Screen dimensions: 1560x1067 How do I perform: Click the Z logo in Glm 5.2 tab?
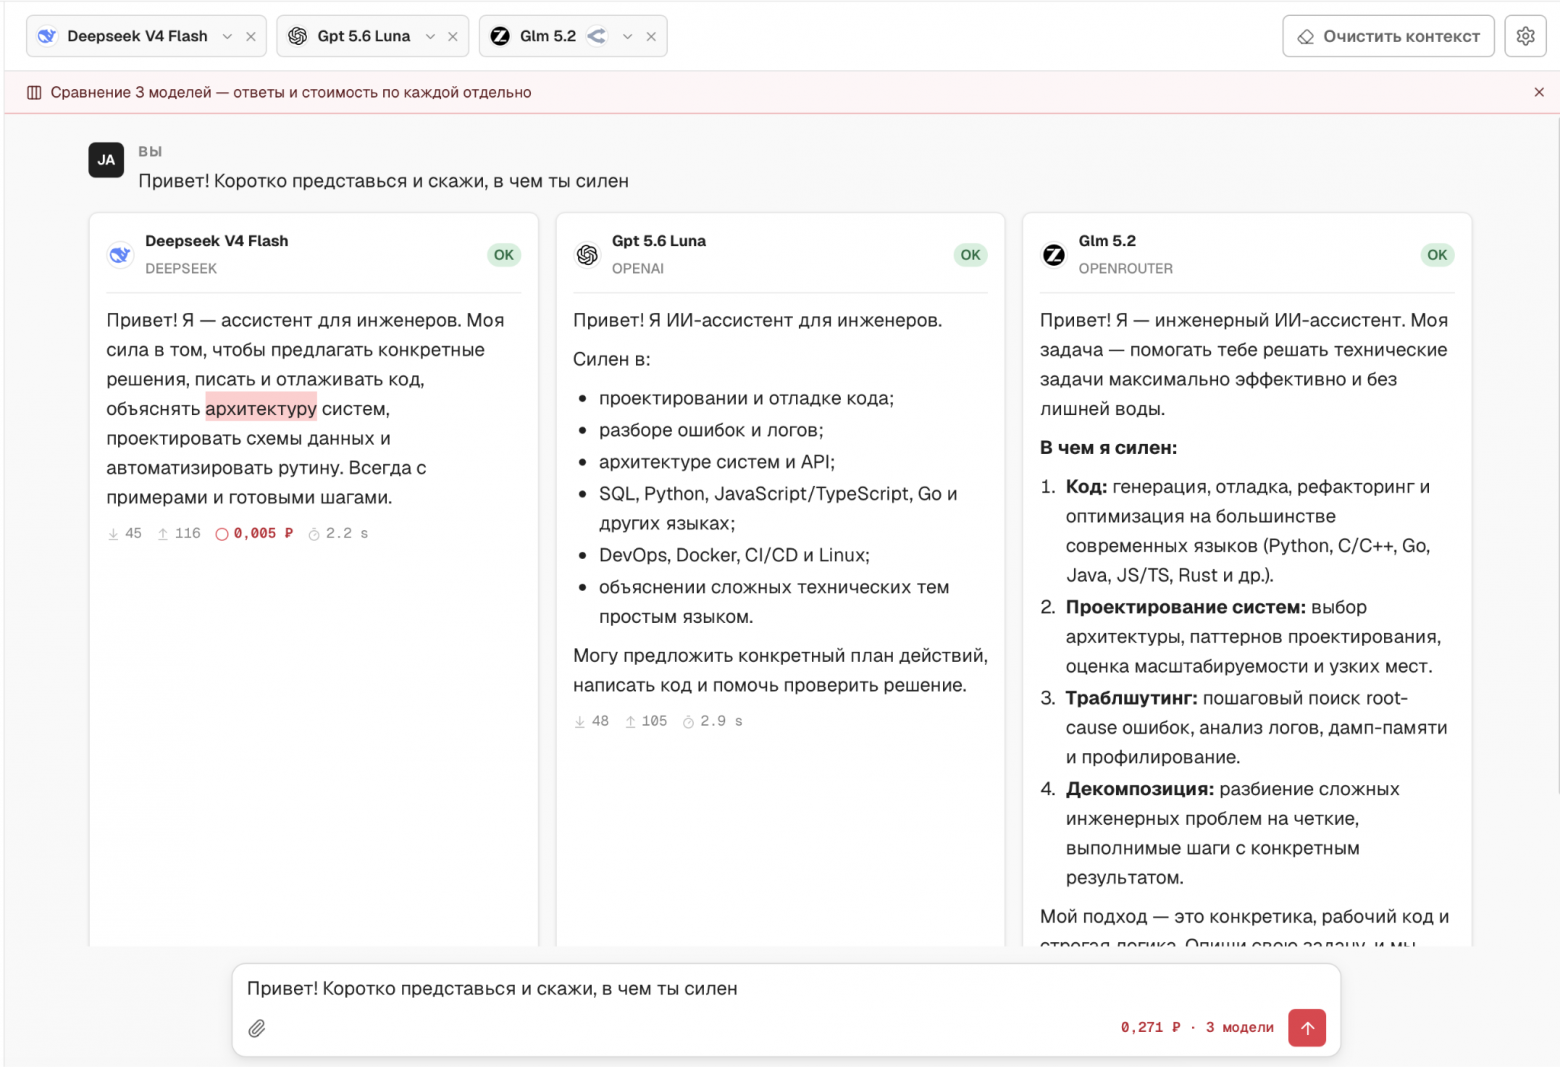[x=500, y=36]
